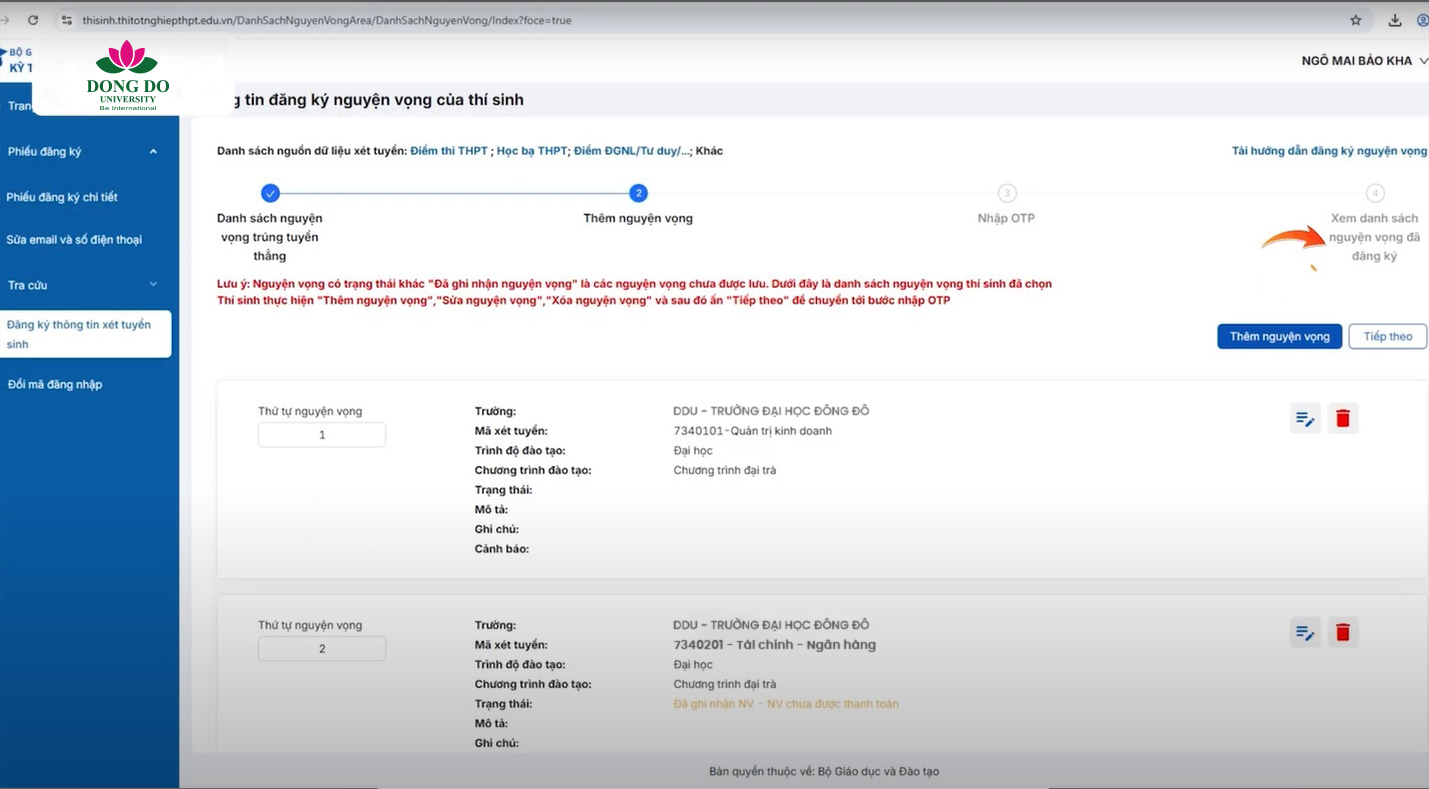Screen dimensions: 1429x789
Task: Expand the Tra cứu sidebar section
Action: 153,285
